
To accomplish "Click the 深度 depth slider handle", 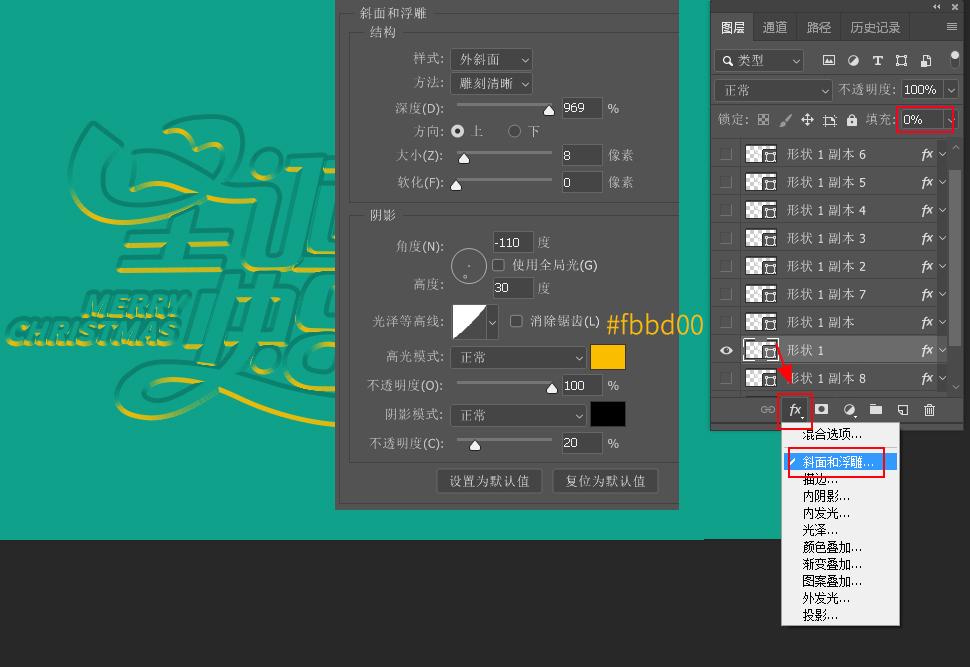I will tap(549, 110).
